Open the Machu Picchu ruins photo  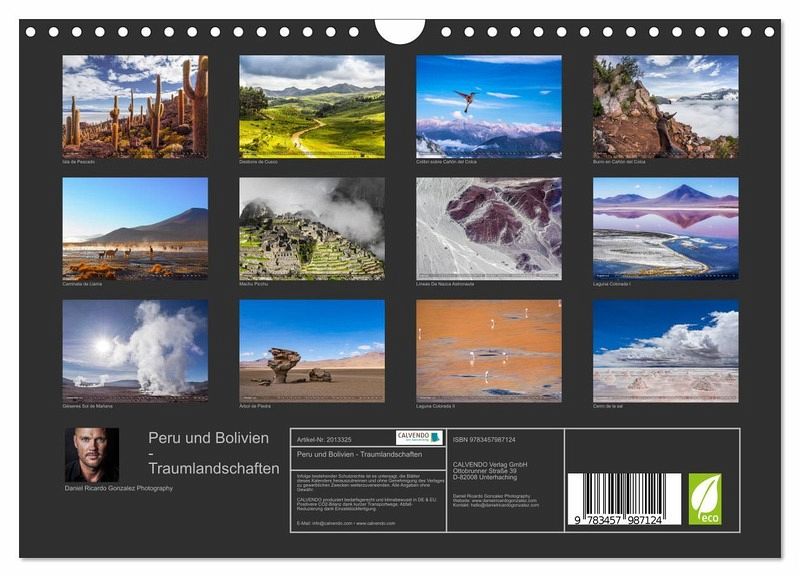pyautogui.click(x=312, y=229)
